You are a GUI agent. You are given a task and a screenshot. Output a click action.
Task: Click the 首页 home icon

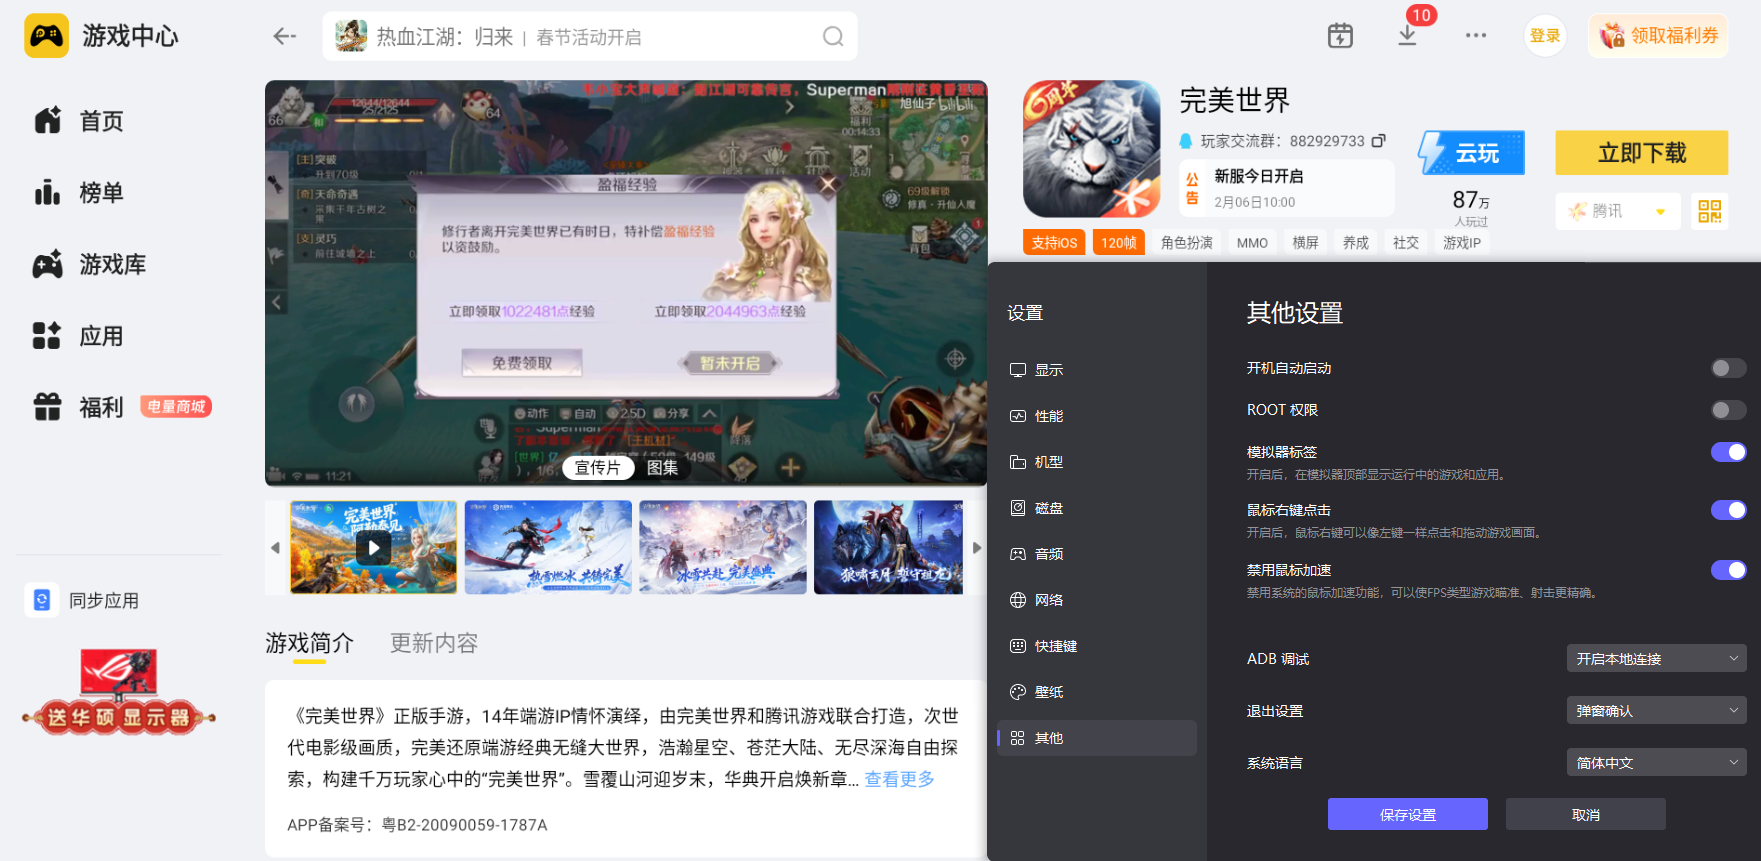point(48,121)
